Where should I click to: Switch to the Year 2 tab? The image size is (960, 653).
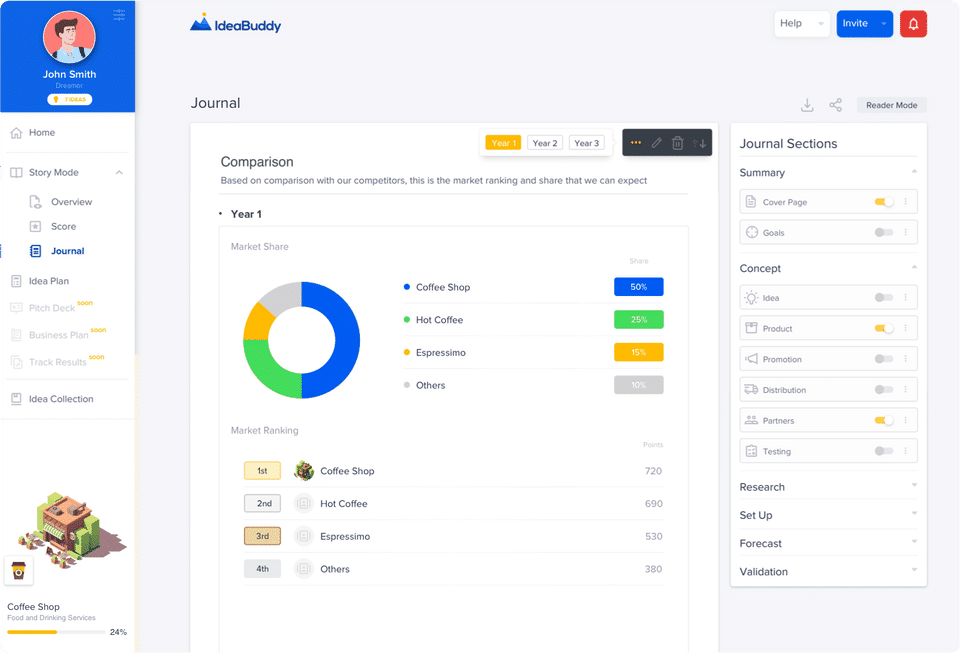pos(544,143)
